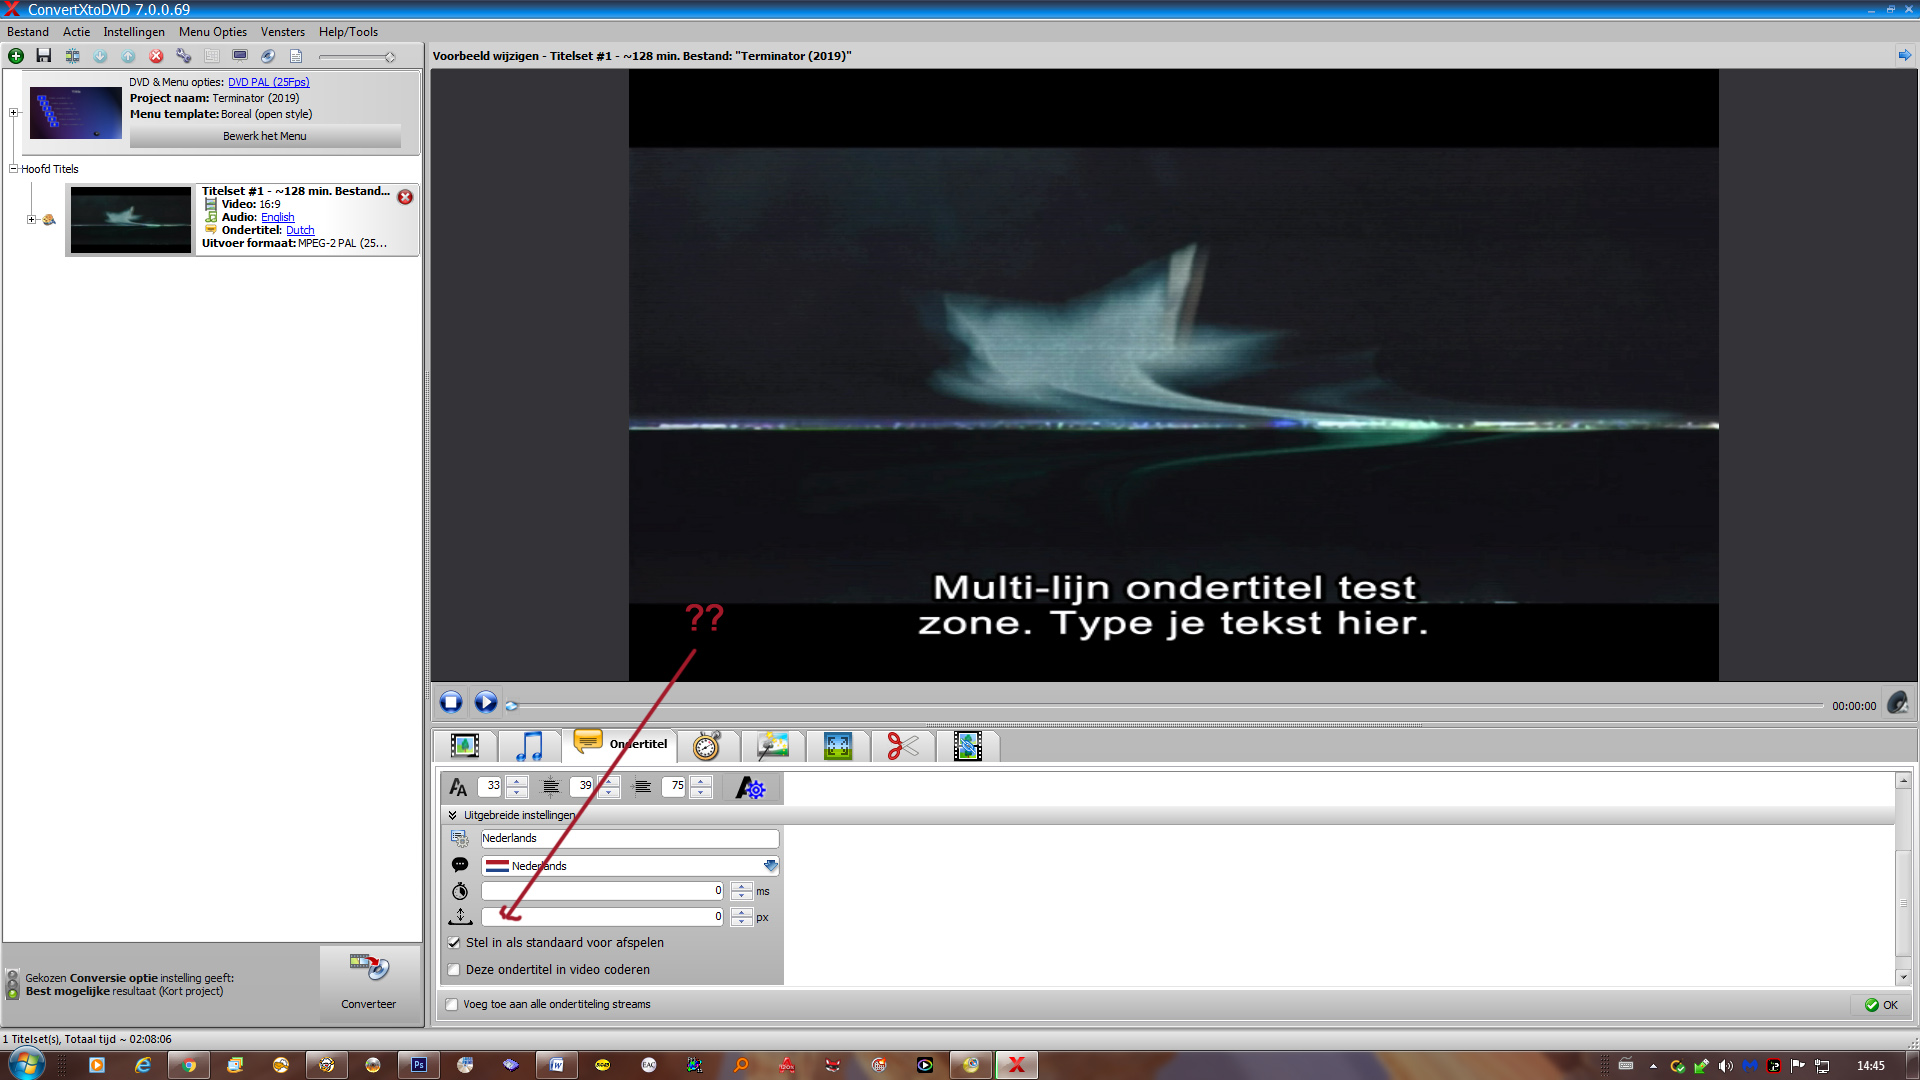Open Photoshop from the taskbar
This screenshot has height=1080, width=1920.
(x=419, y=1065)
